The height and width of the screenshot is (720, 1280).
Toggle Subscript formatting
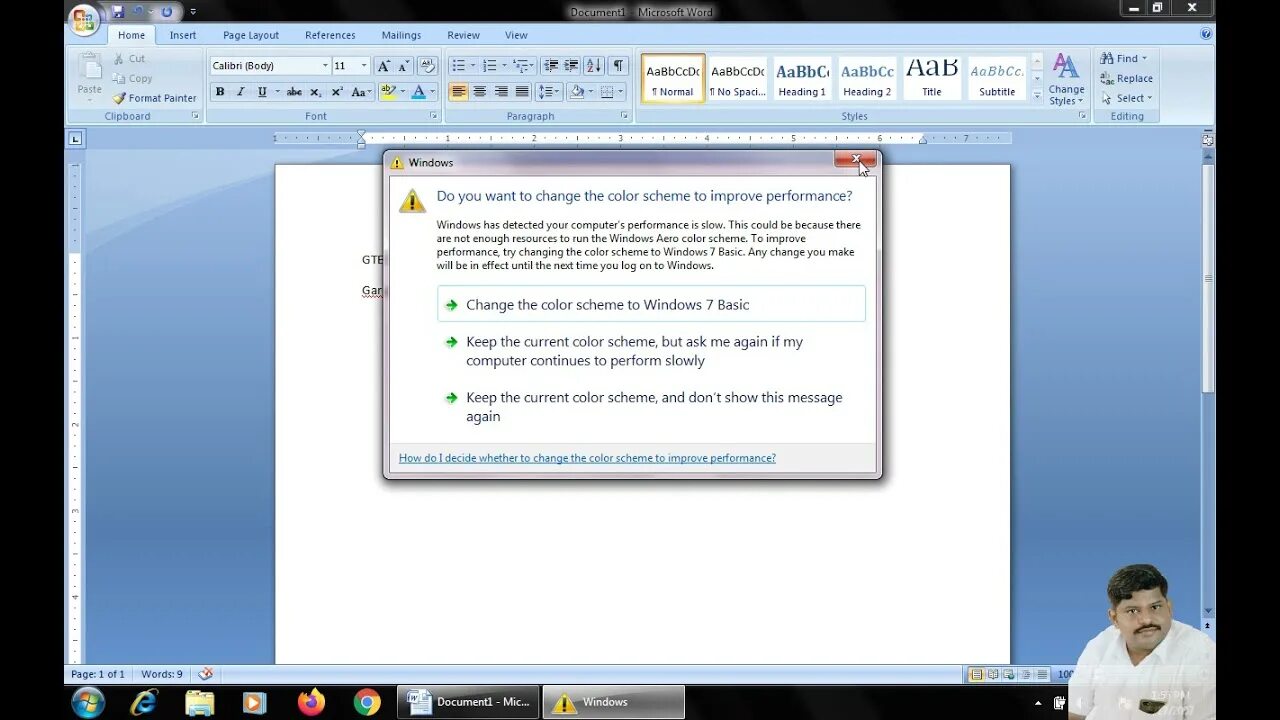pos(315,92)
